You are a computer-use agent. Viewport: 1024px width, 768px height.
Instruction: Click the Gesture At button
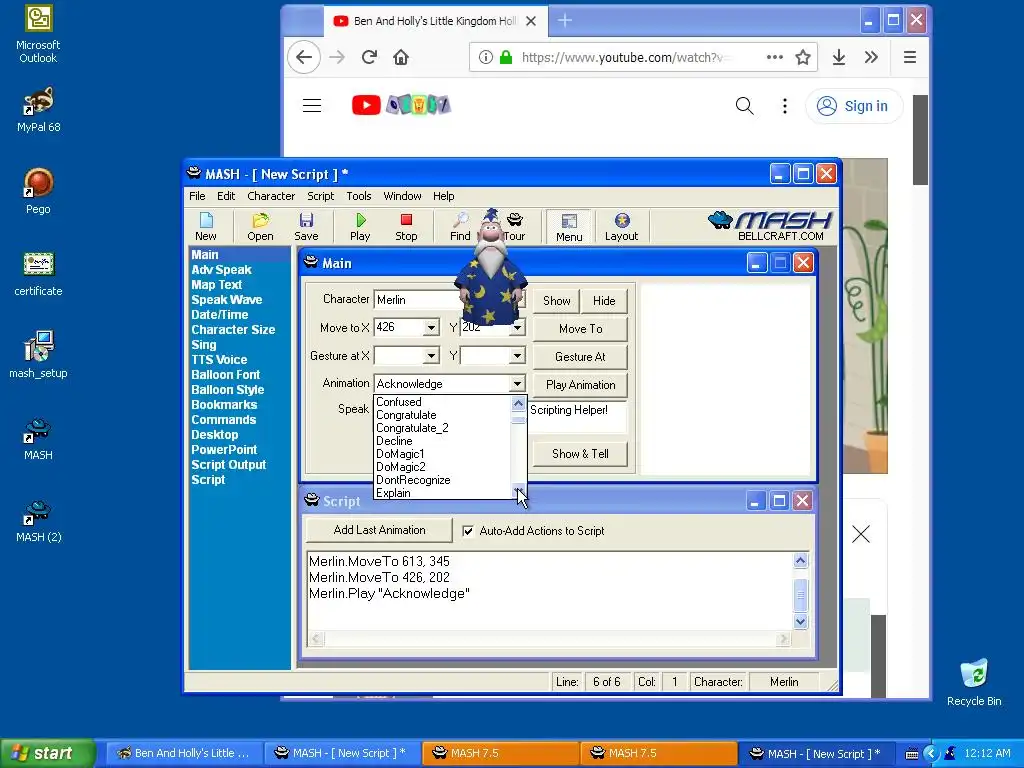(581, 357)
